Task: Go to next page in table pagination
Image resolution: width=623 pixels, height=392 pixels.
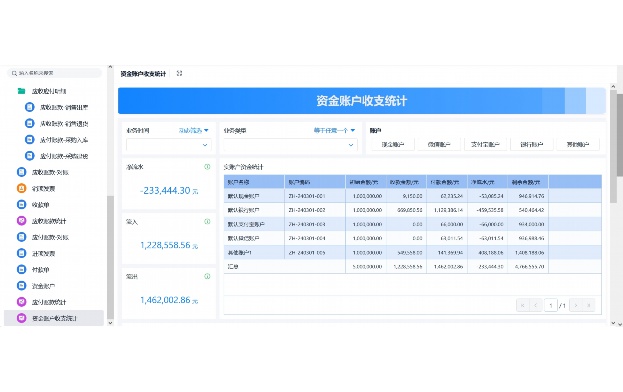Action: click(x=576, y=305)
